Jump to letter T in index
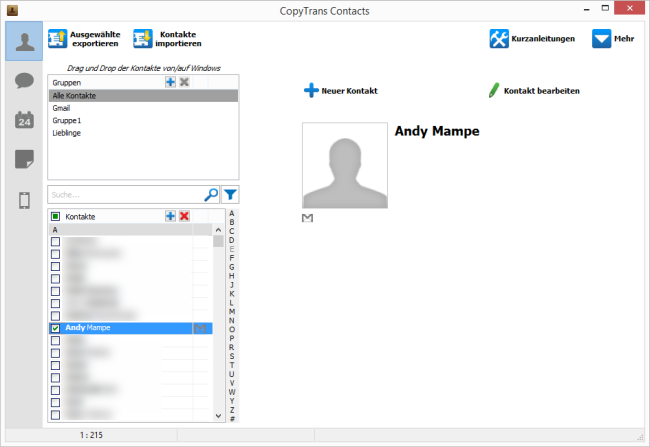The height and width of the screenshot is (447, 650). pos(232,365)
